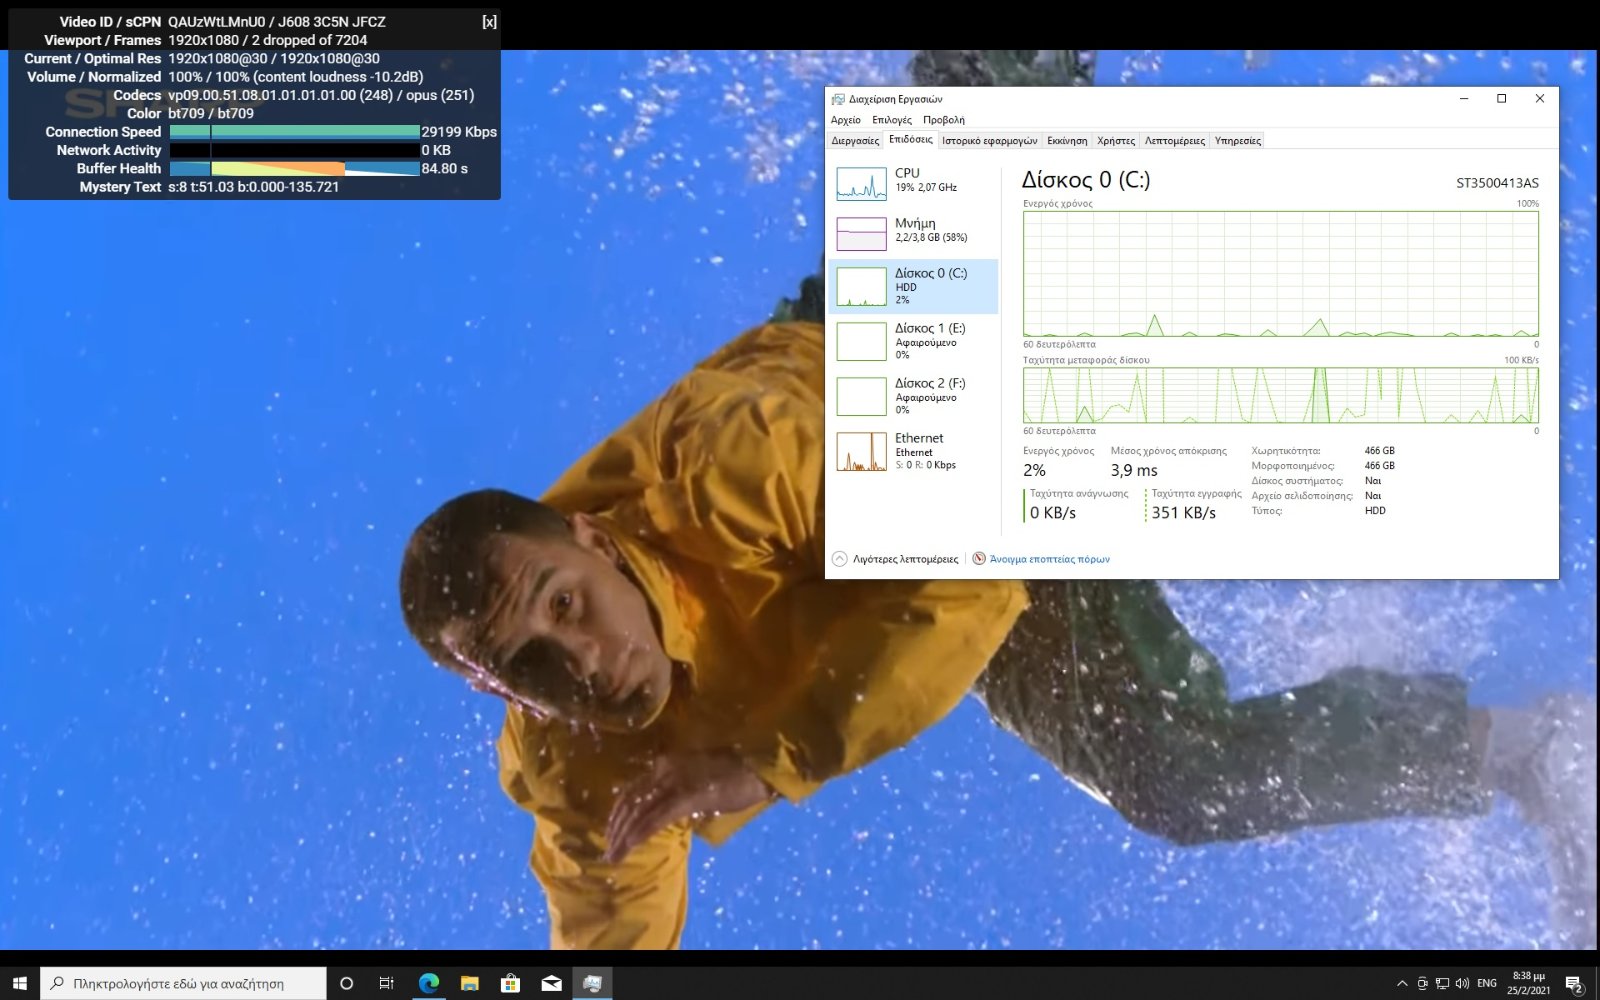Screen dimensions: 1600x1000
Task: Open the volume speaker tray icon
Action: [x=1462, y=983]
